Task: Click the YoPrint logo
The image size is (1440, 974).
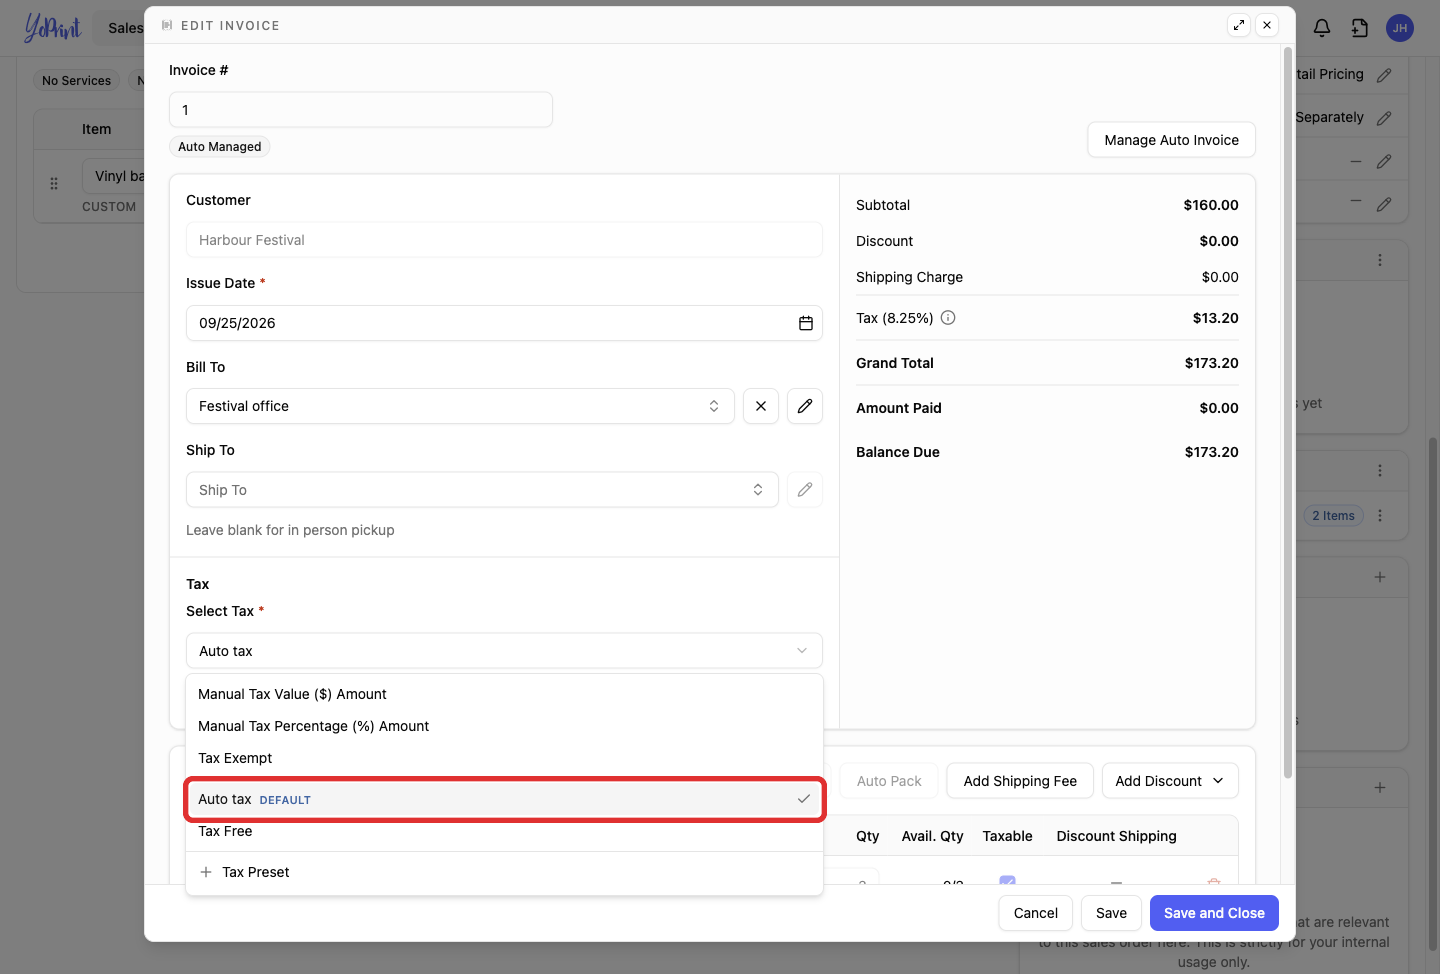Action: tap(52, 28)
